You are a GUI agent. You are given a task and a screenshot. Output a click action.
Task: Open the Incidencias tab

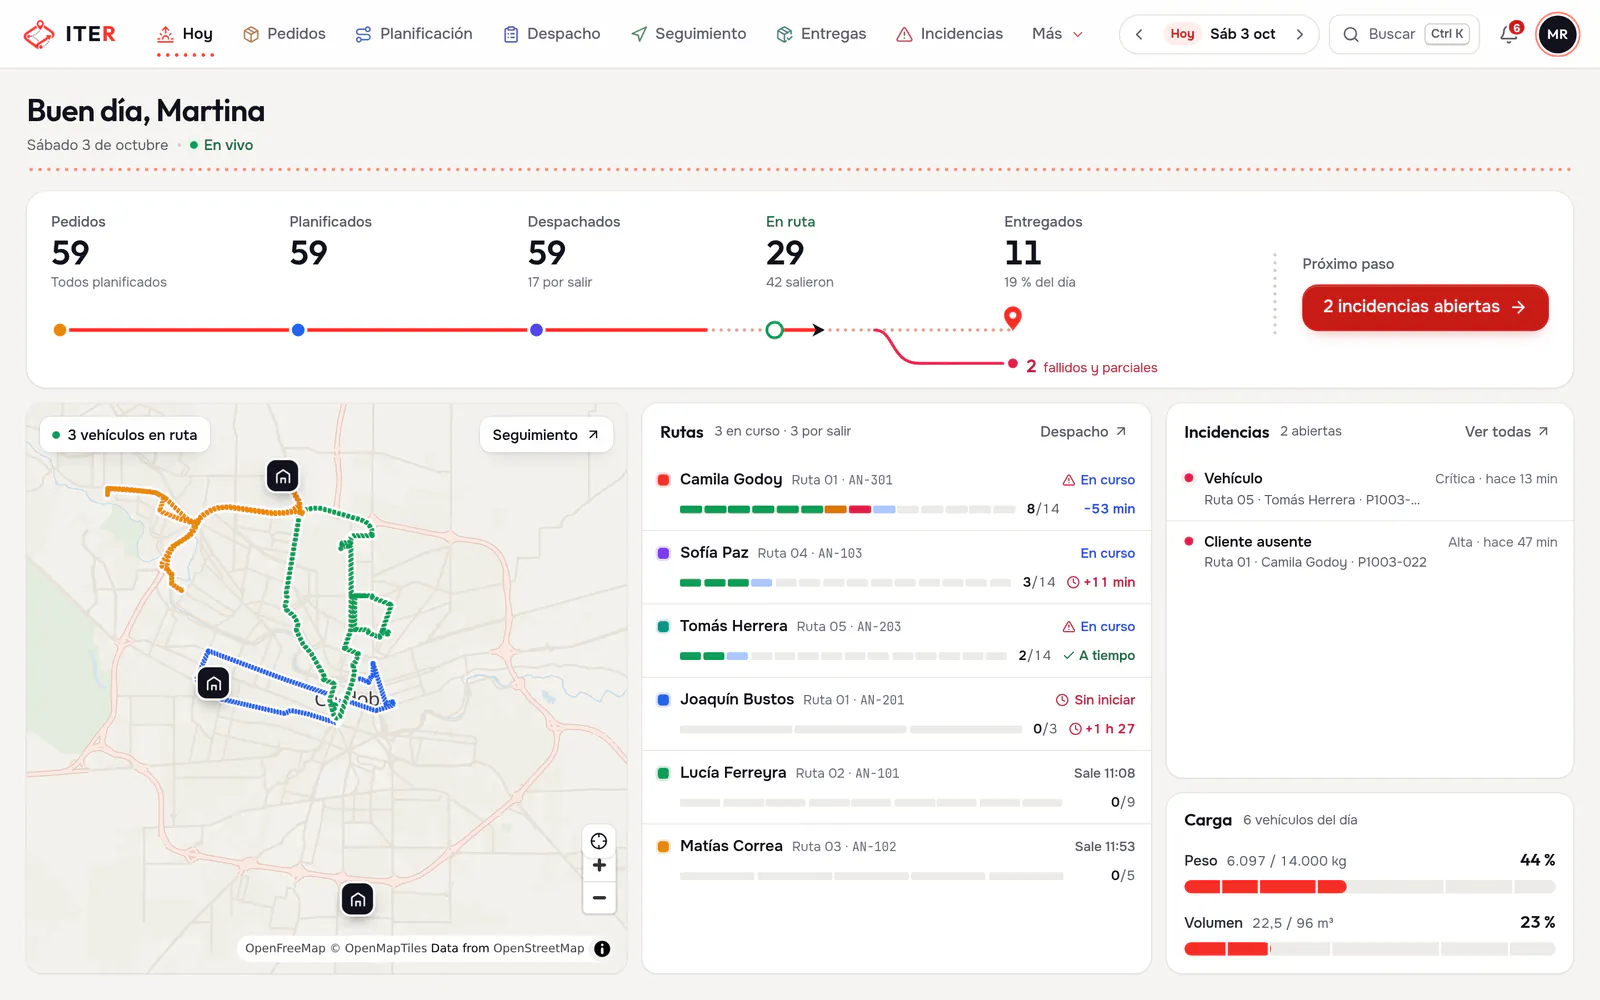tap(949, 34)
